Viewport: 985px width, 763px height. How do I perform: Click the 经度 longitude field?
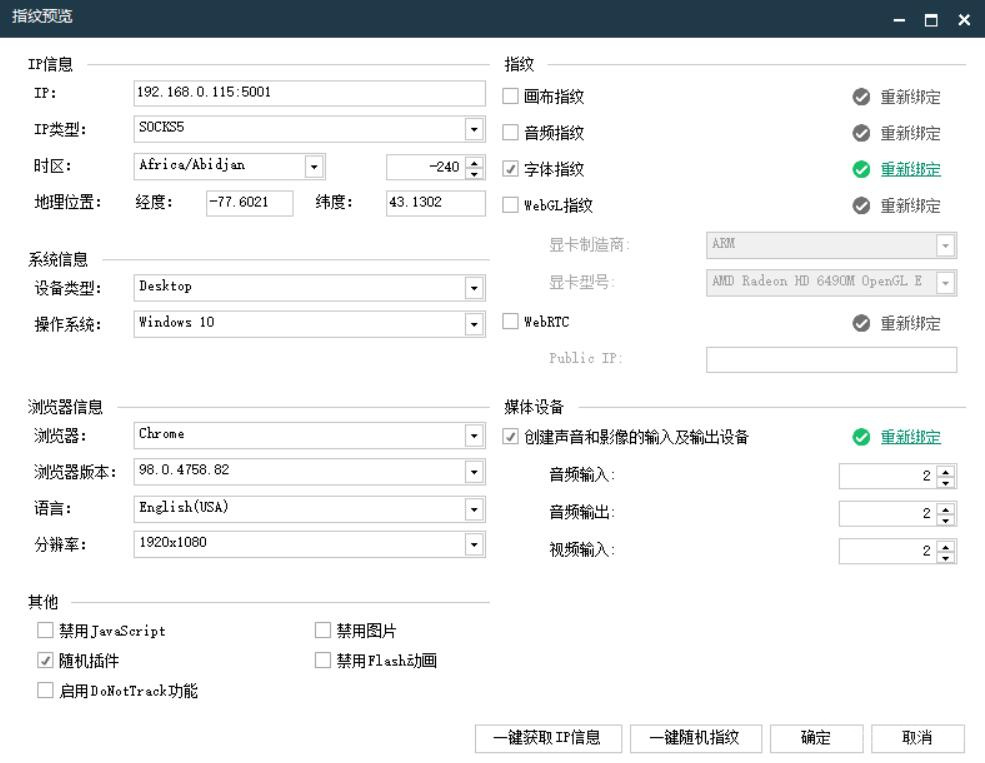(x=249, y=203)
